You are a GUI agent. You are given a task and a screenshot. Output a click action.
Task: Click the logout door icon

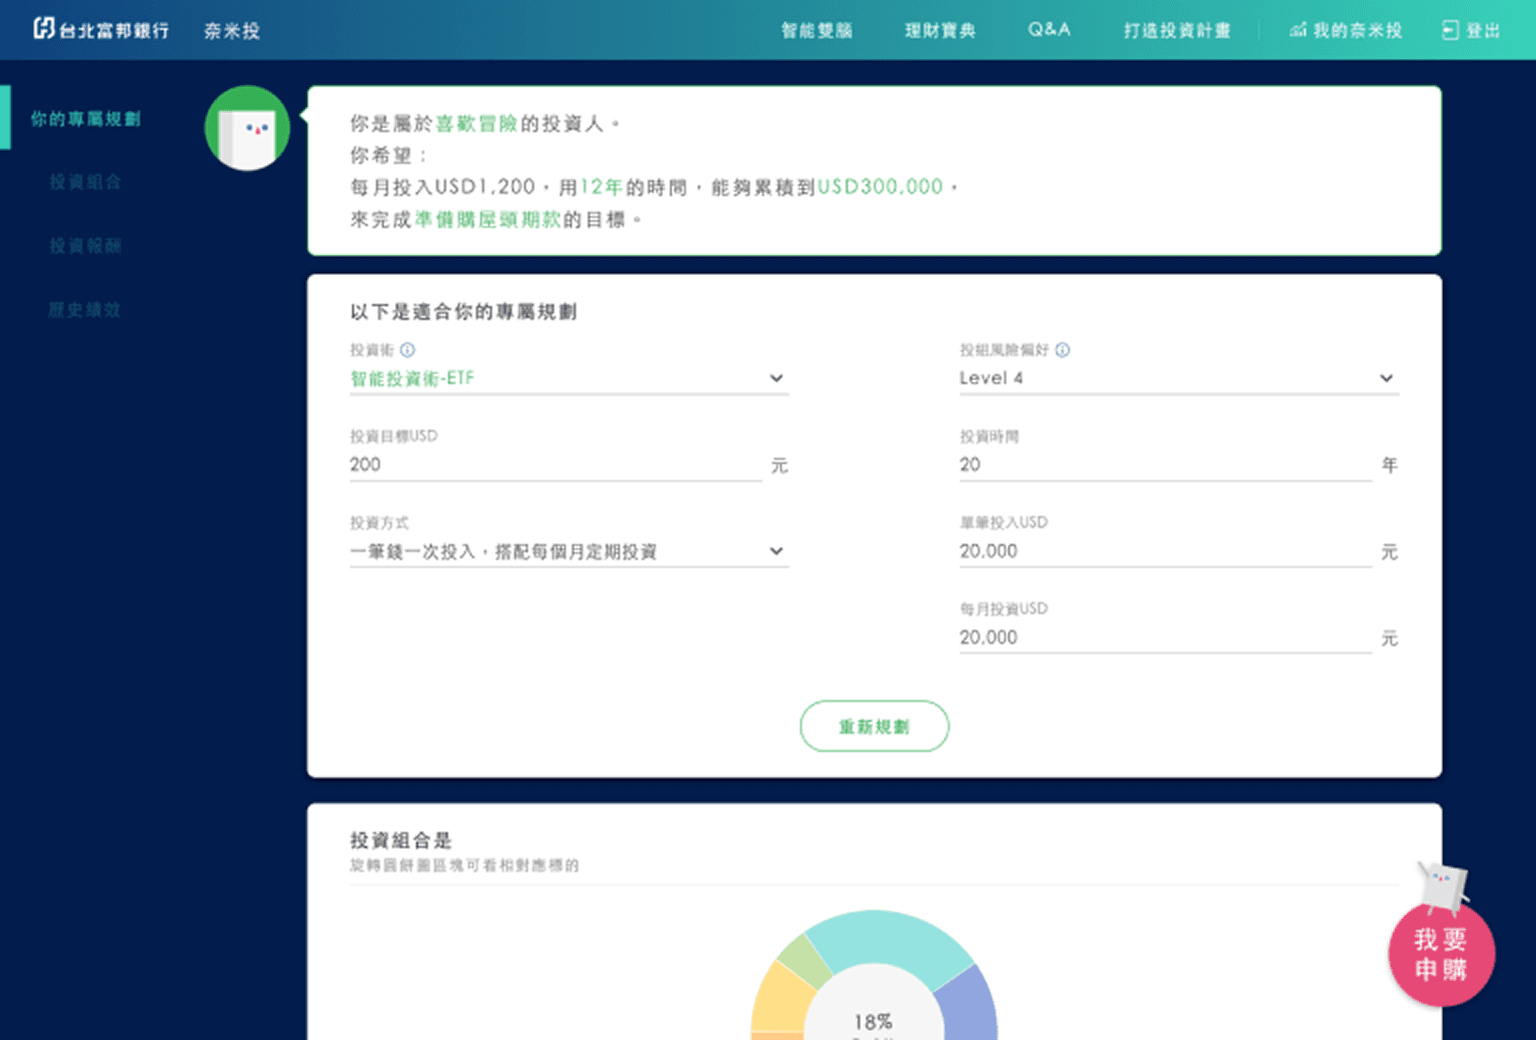coord(1450,30)
